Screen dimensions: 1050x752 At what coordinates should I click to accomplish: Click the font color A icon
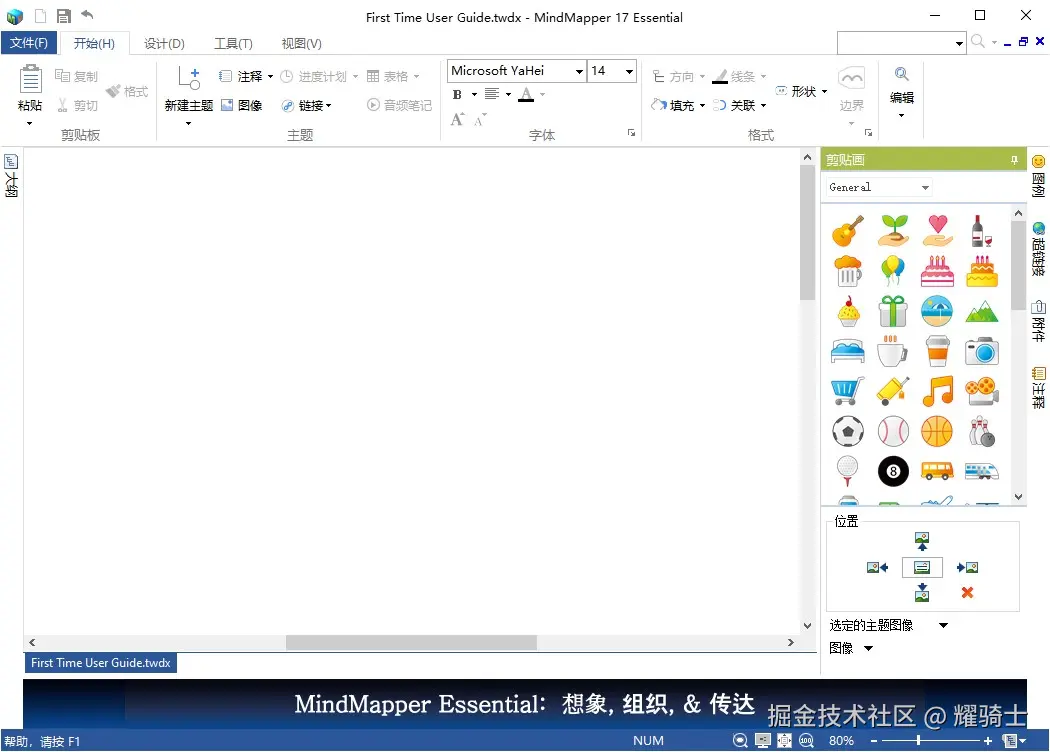coord(526,94)
